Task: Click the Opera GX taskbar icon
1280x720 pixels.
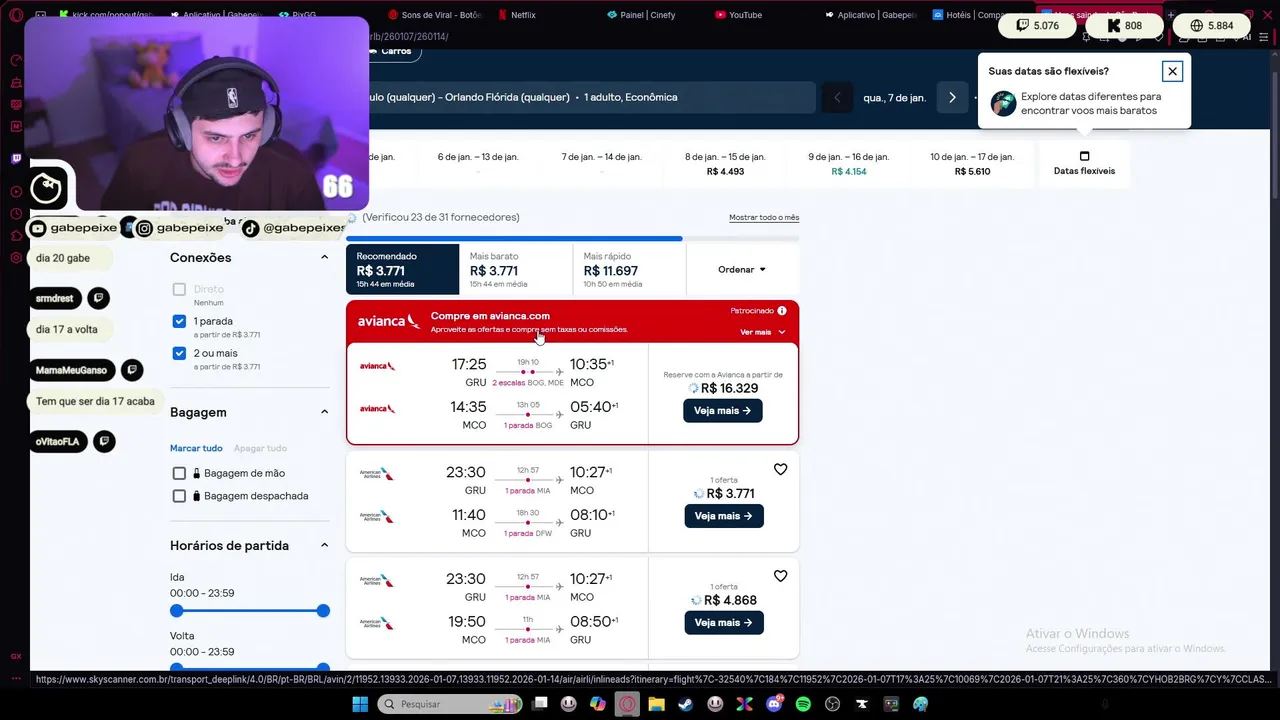Action: pos(627,704)
